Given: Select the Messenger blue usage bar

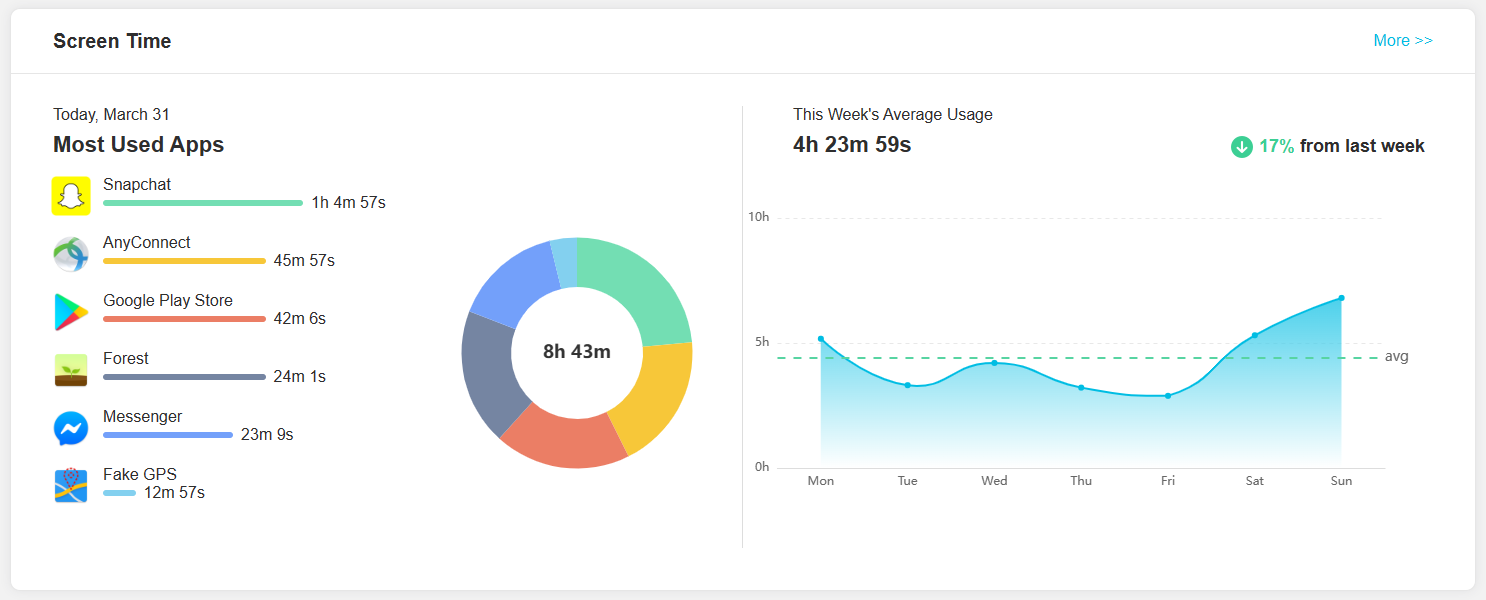Looking at the screenshot, I should pos(168,435).
